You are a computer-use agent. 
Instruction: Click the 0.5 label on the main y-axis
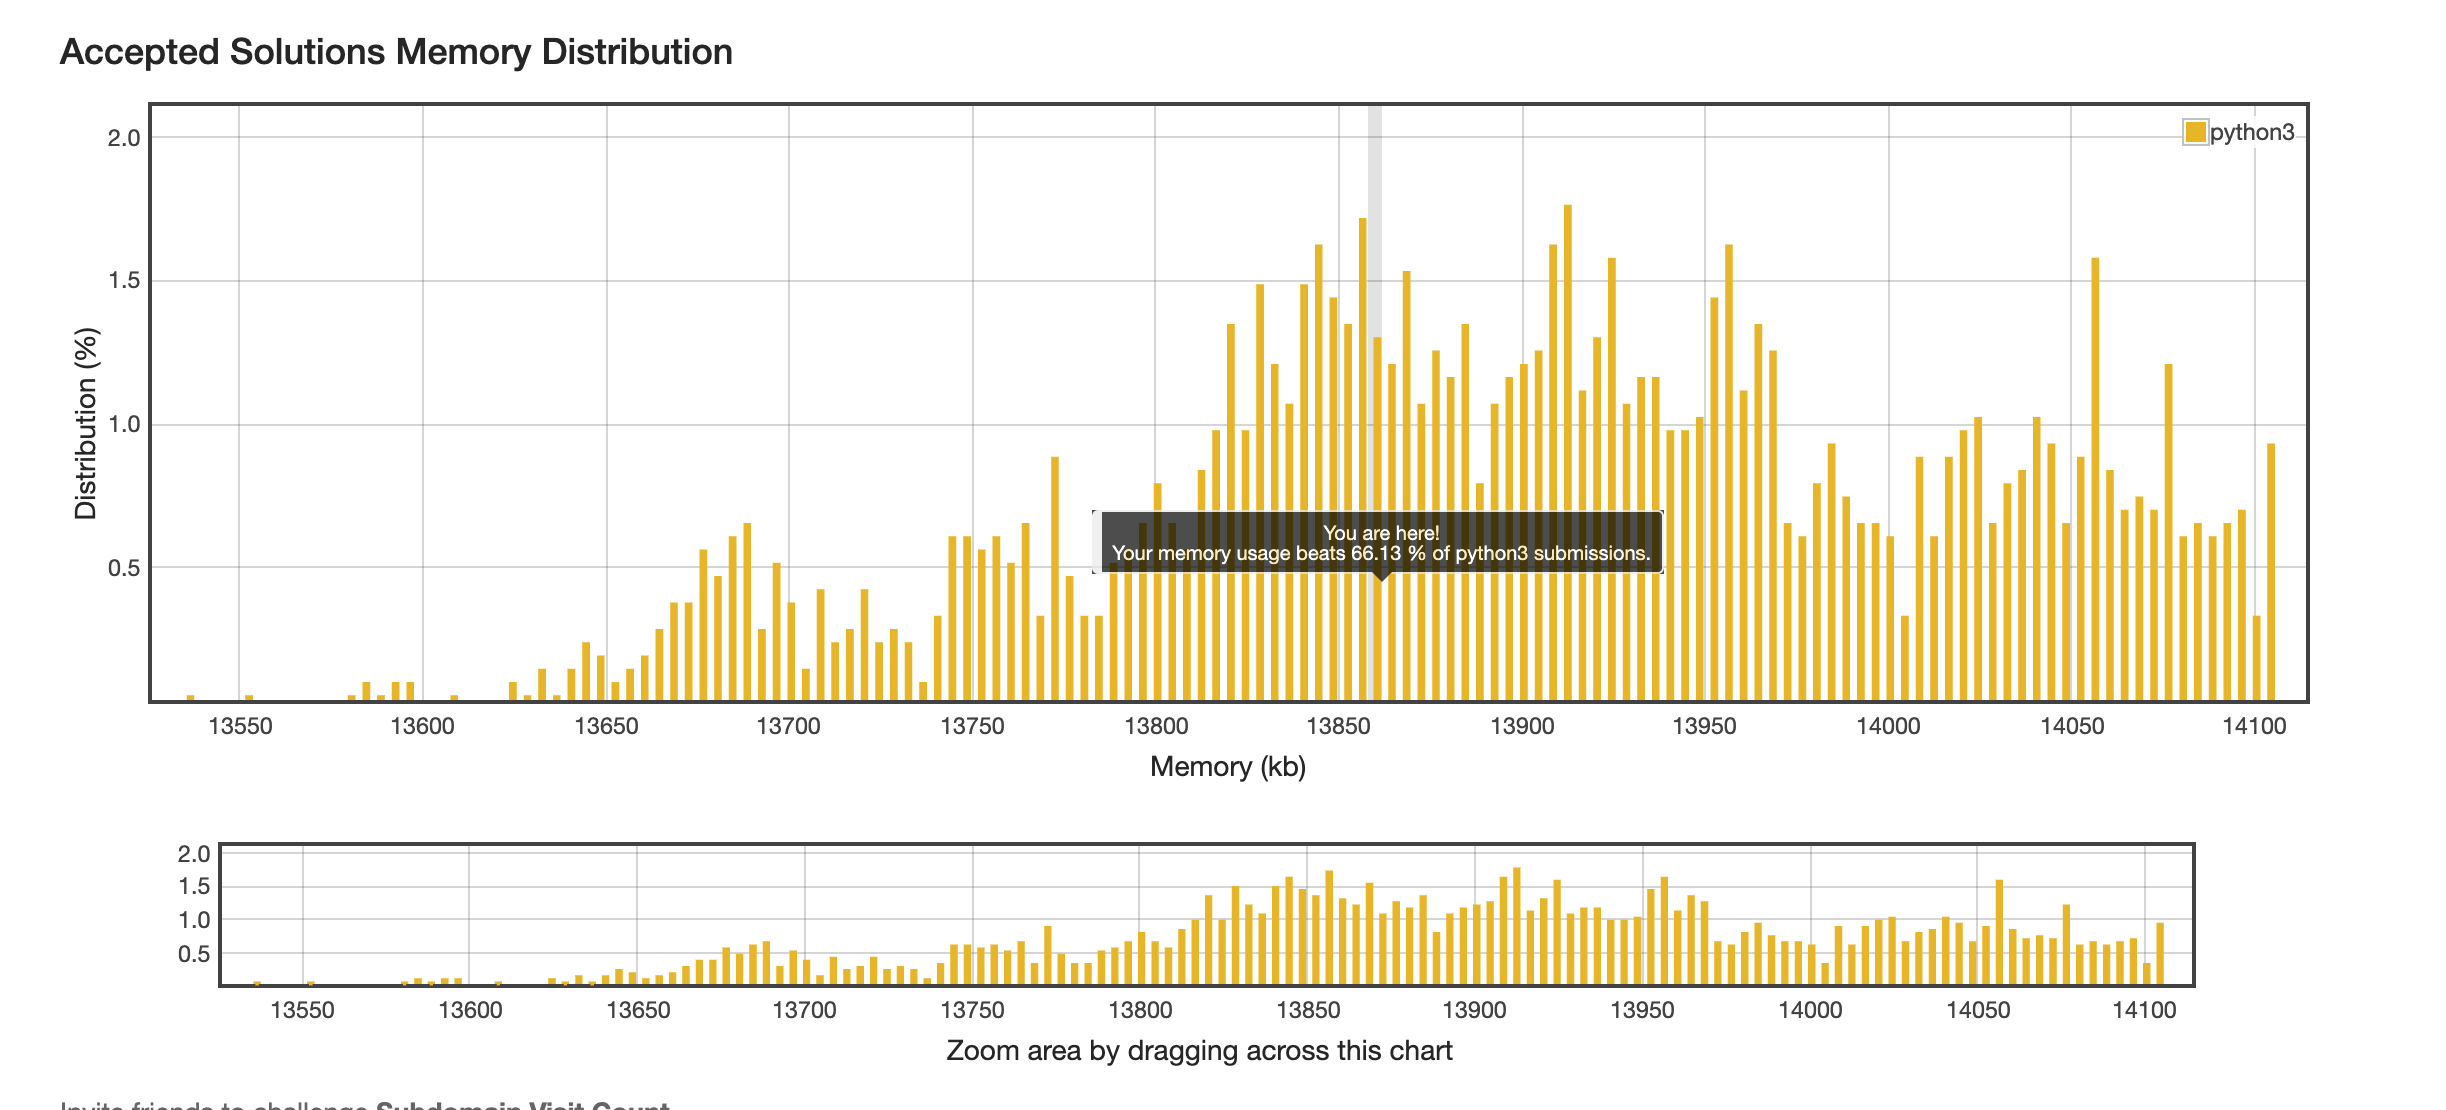[124, 568]
